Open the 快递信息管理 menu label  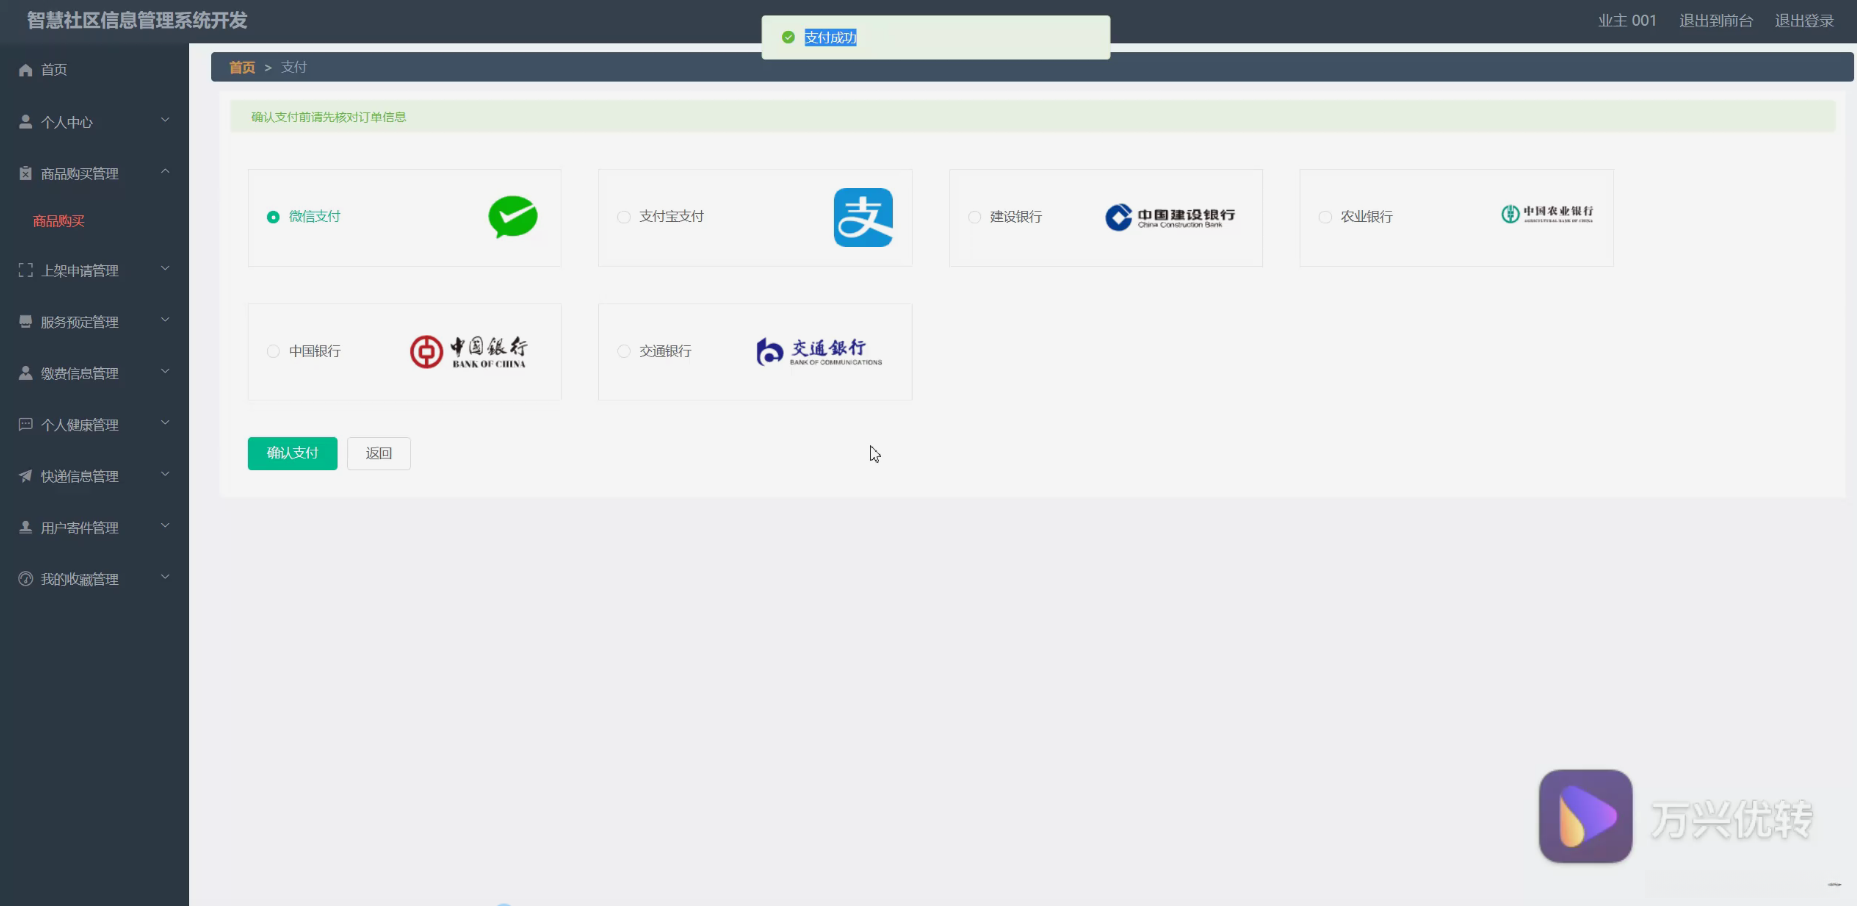tap(80, 476)
